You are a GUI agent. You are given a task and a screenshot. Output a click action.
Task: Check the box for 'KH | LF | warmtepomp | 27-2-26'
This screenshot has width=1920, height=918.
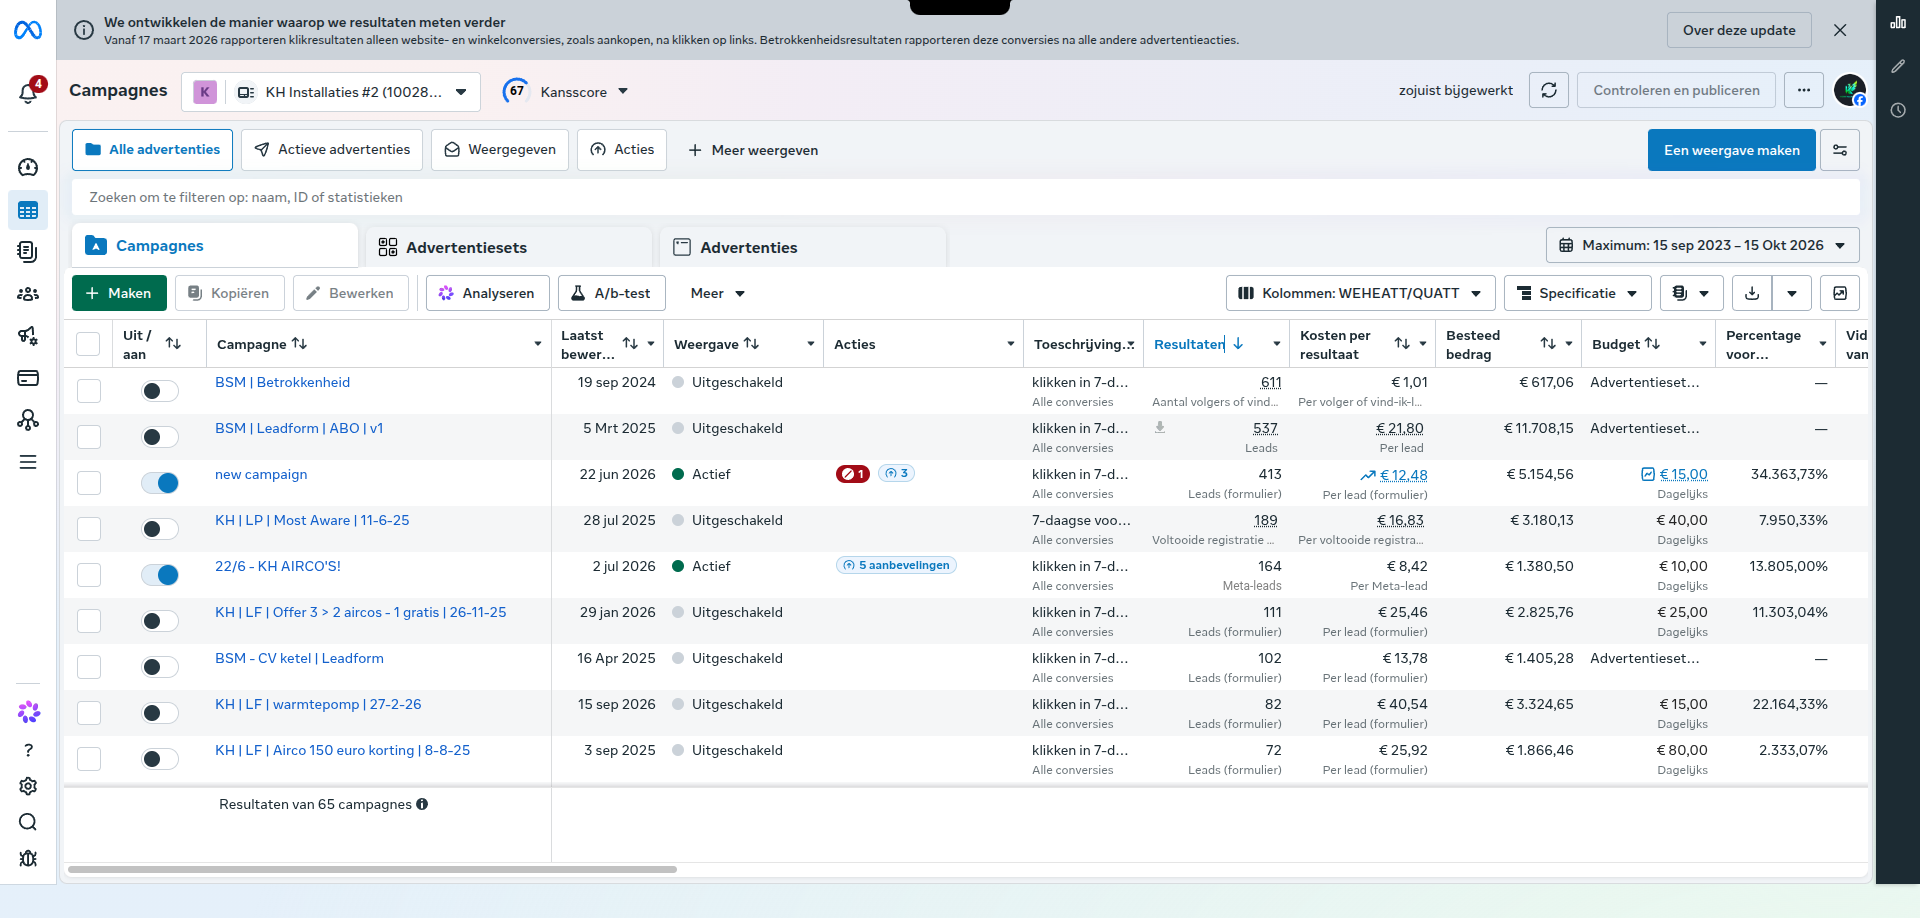pyautogui.click(x=89, y=713)
